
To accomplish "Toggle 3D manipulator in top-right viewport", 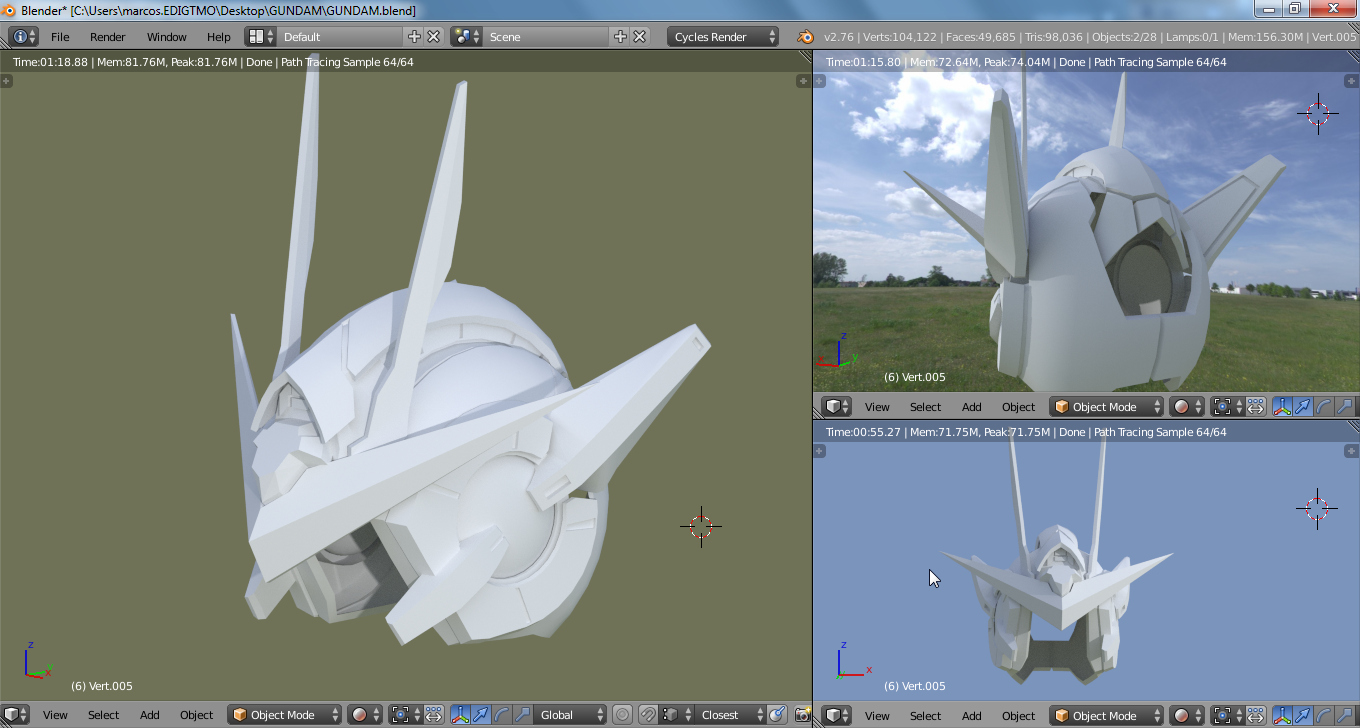I will [1282, 407].
